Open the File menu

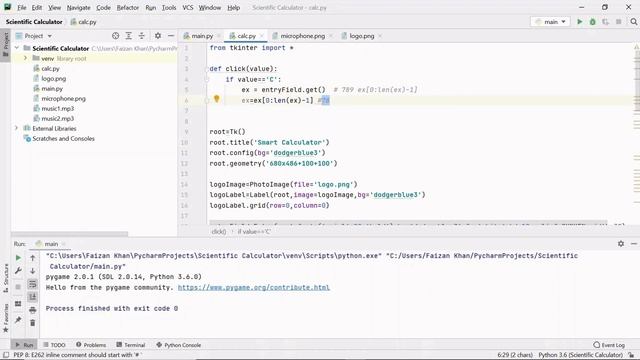(x=22, y=7)
